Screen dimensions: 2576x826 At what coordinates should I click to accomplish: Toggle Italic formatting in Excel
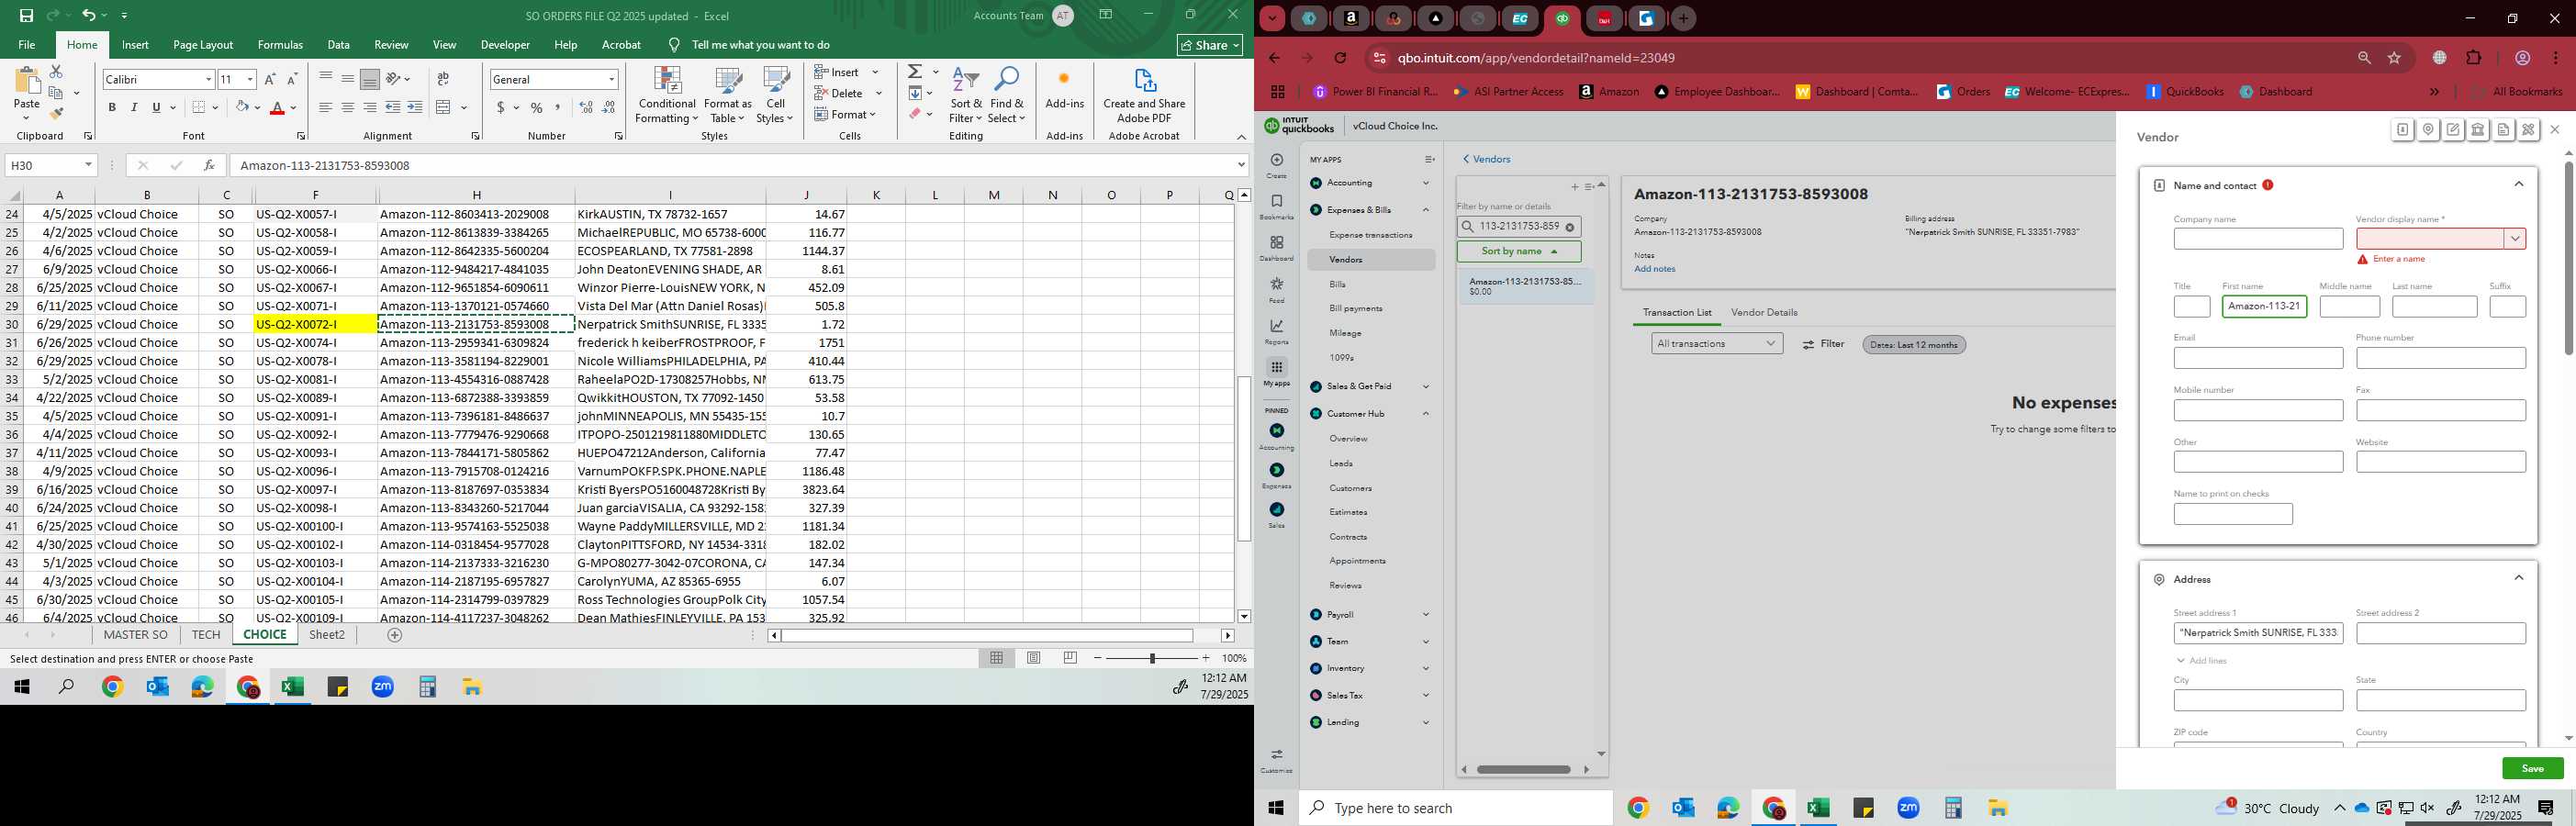click(x=134, y=108)
